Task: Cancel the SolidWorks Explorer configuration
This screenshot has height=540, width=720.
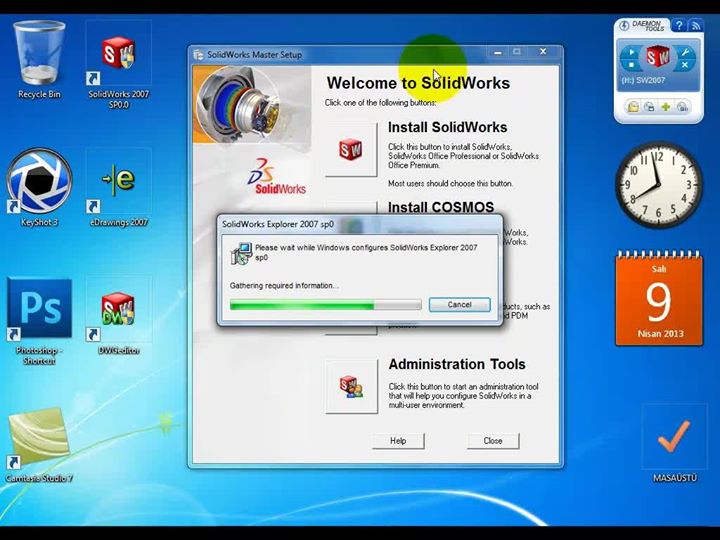Action: (x=459, y=304)
